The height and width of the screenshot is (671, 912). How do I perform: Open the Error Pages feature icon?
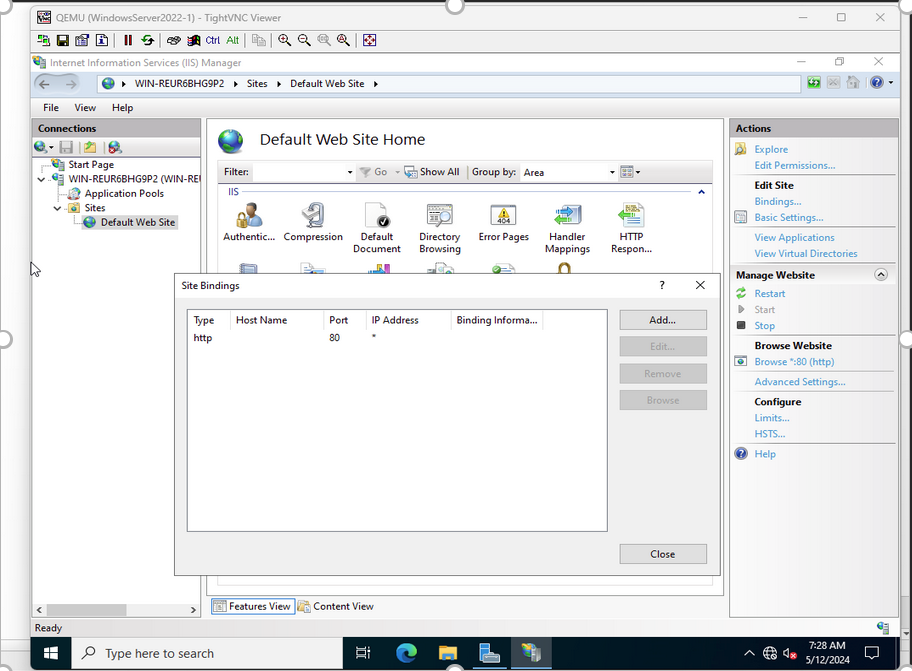504,223
